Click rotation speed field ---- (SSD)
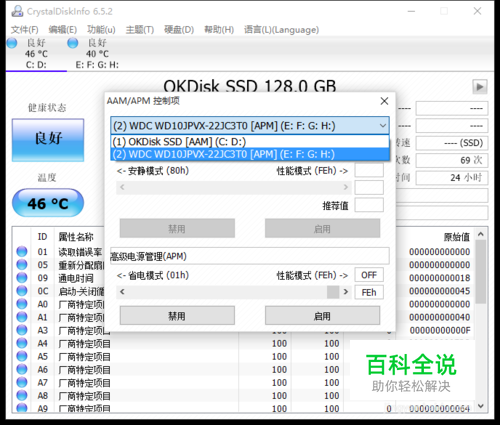 [452, 143]
